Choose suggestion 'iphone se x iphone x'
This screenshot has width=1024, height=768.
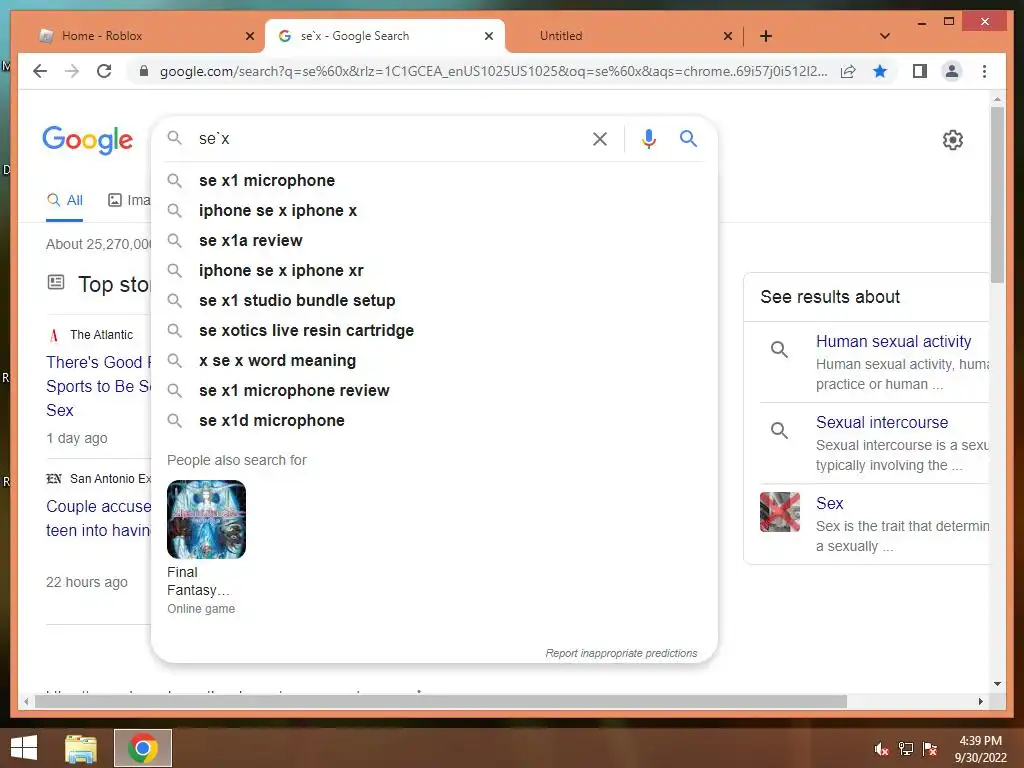[434, 210]
